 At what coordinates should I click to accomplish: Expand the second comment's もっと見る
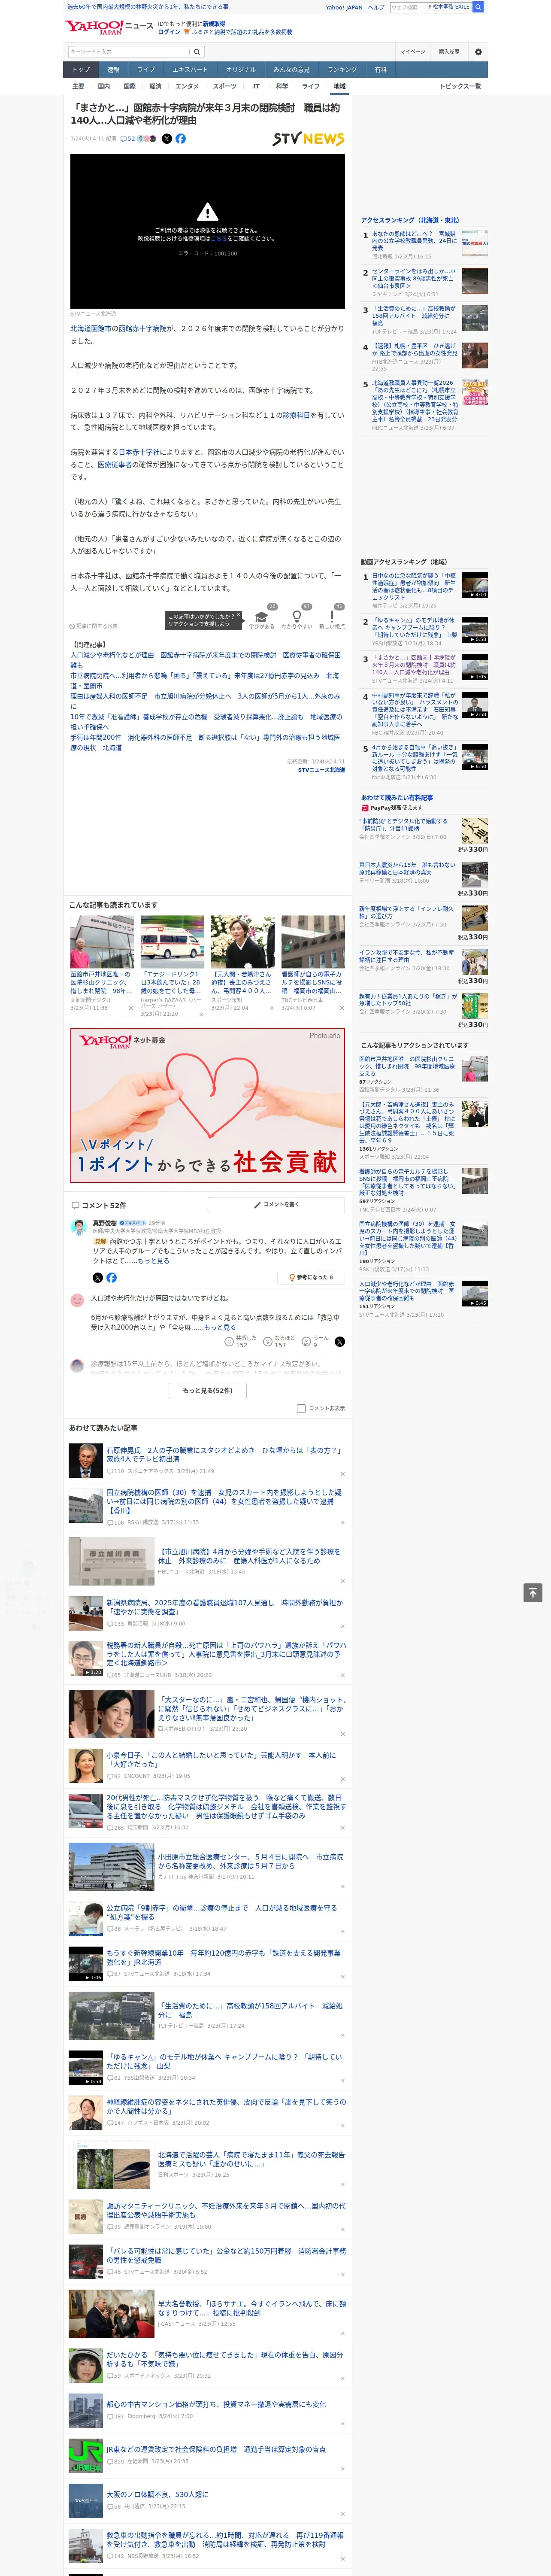[220, 1327]
